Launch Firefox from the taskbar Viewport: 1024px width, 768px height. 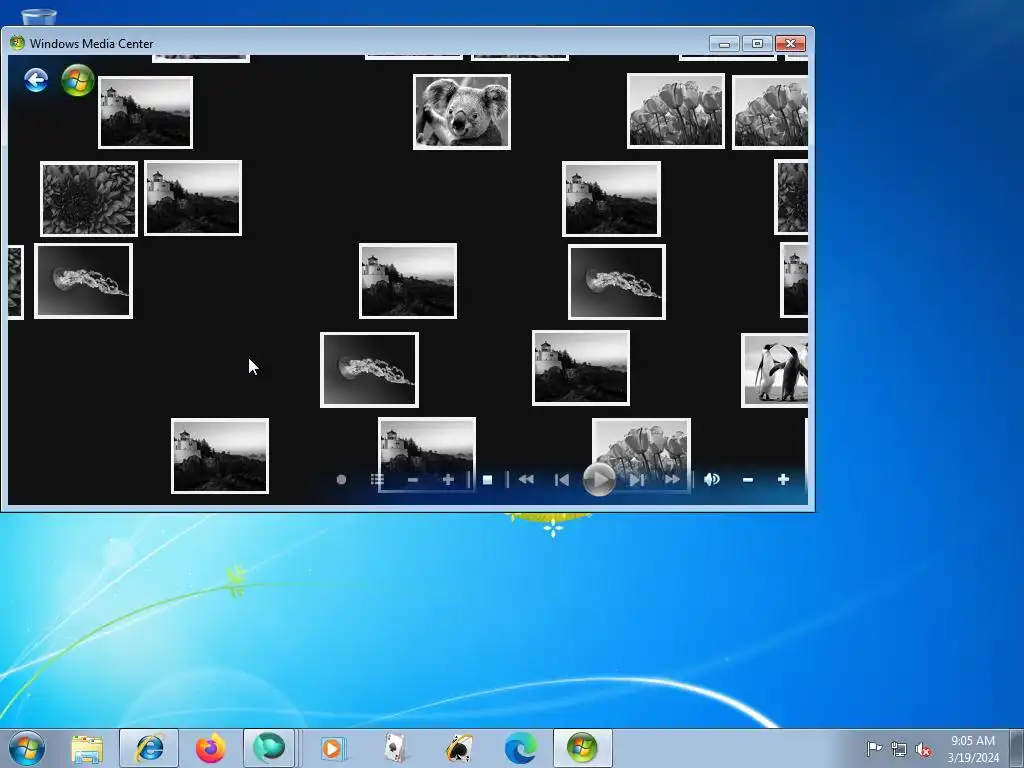[210, 748]
